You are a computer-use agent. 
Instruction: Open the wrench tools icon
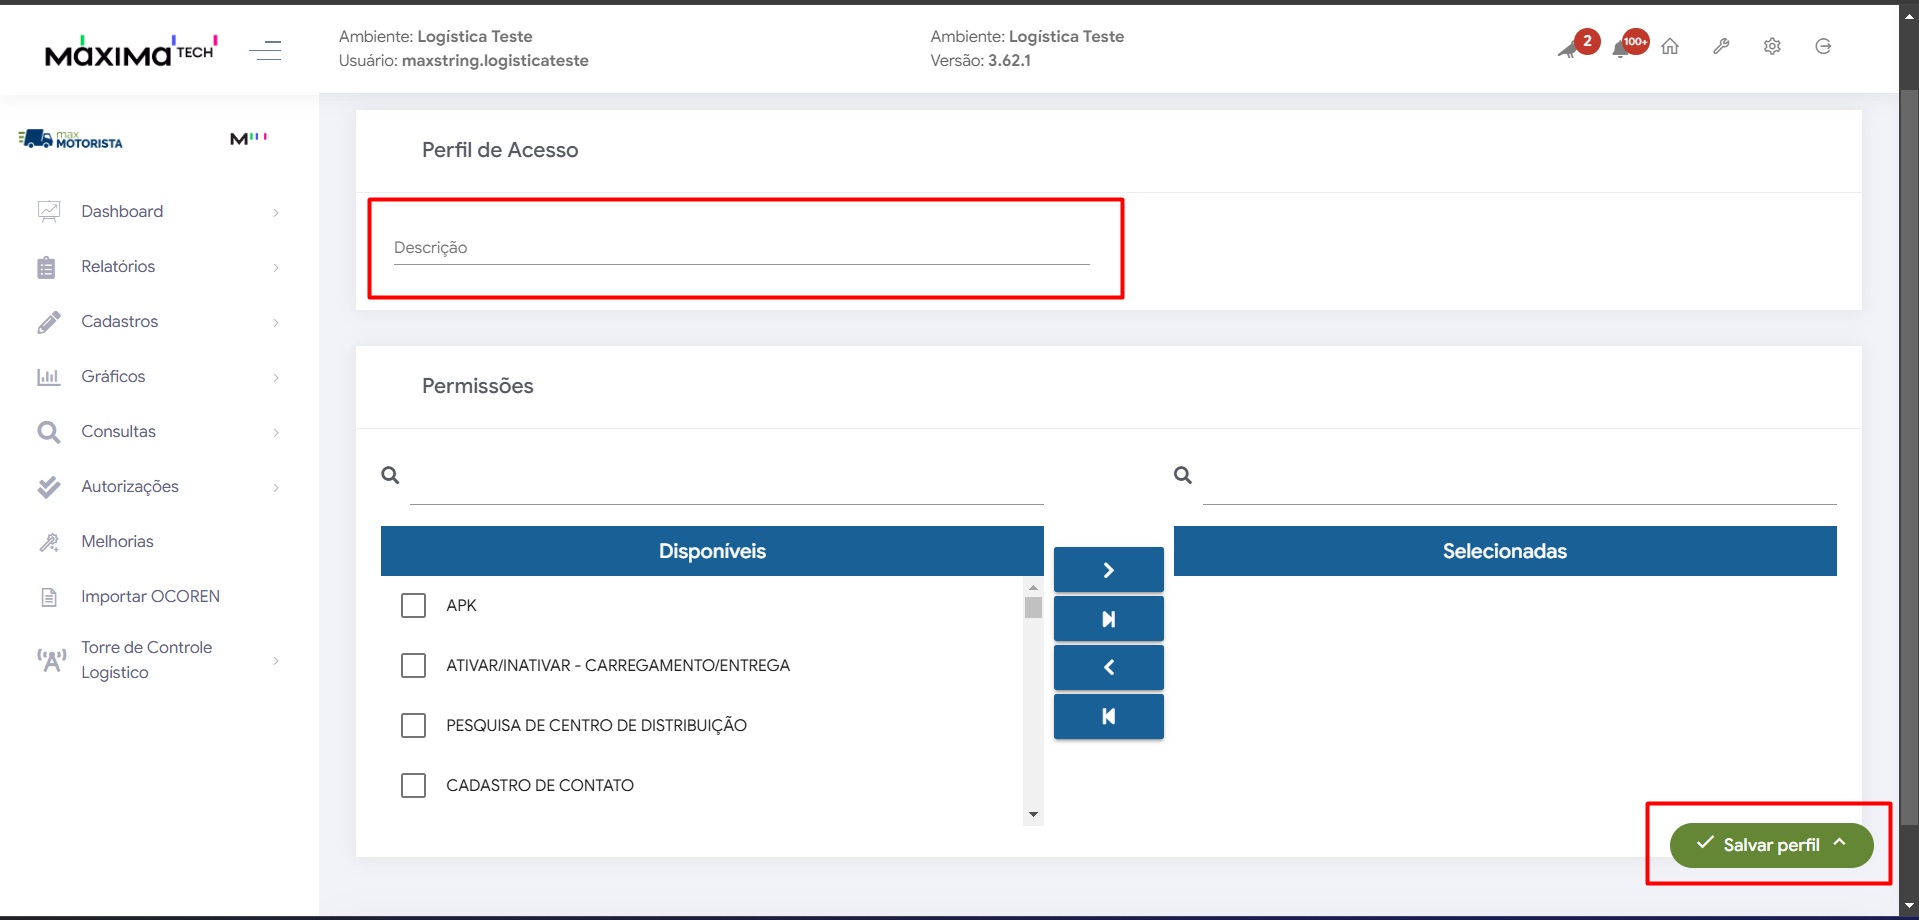click(x=1721, y=46)
